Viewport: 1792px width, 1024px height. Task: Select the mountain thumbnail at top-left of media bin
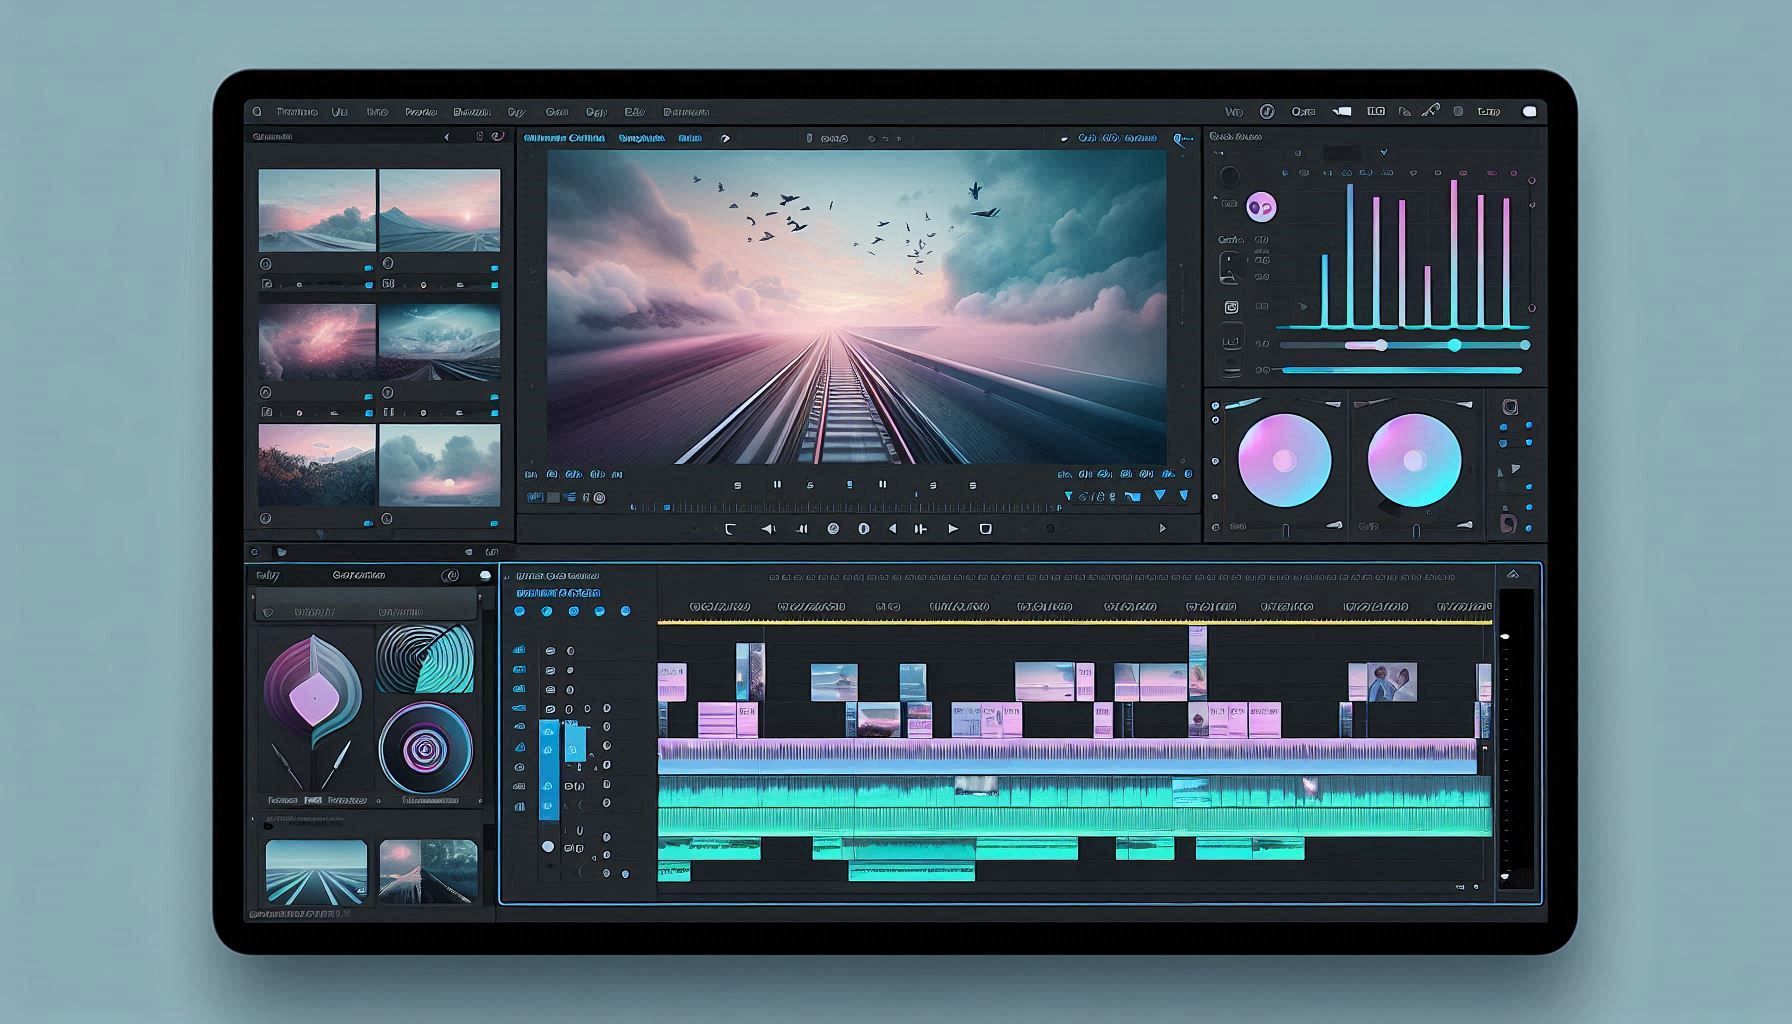317,210
